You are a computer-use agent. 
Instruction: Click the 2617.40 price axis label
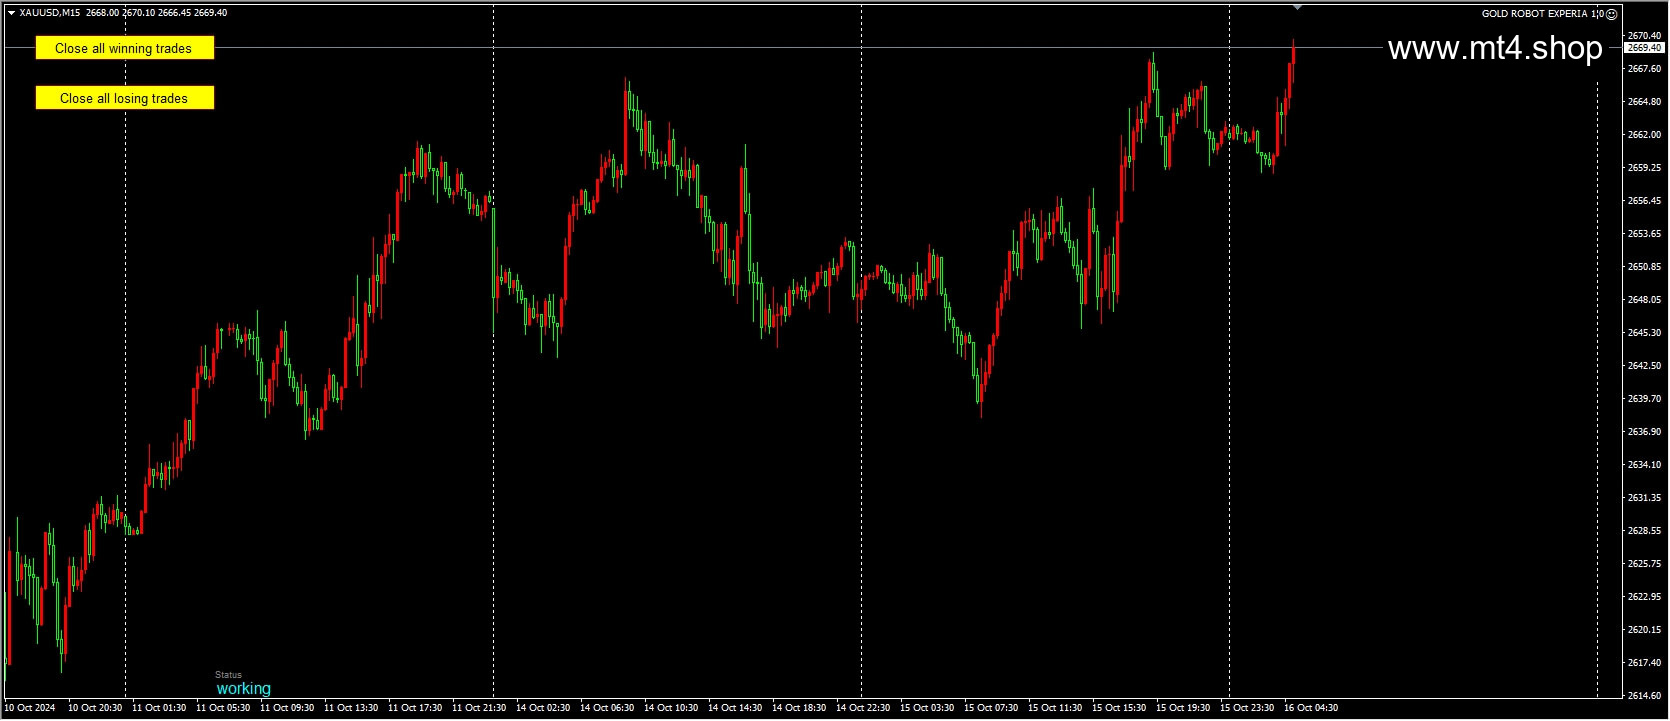(x=1644, y=663)
